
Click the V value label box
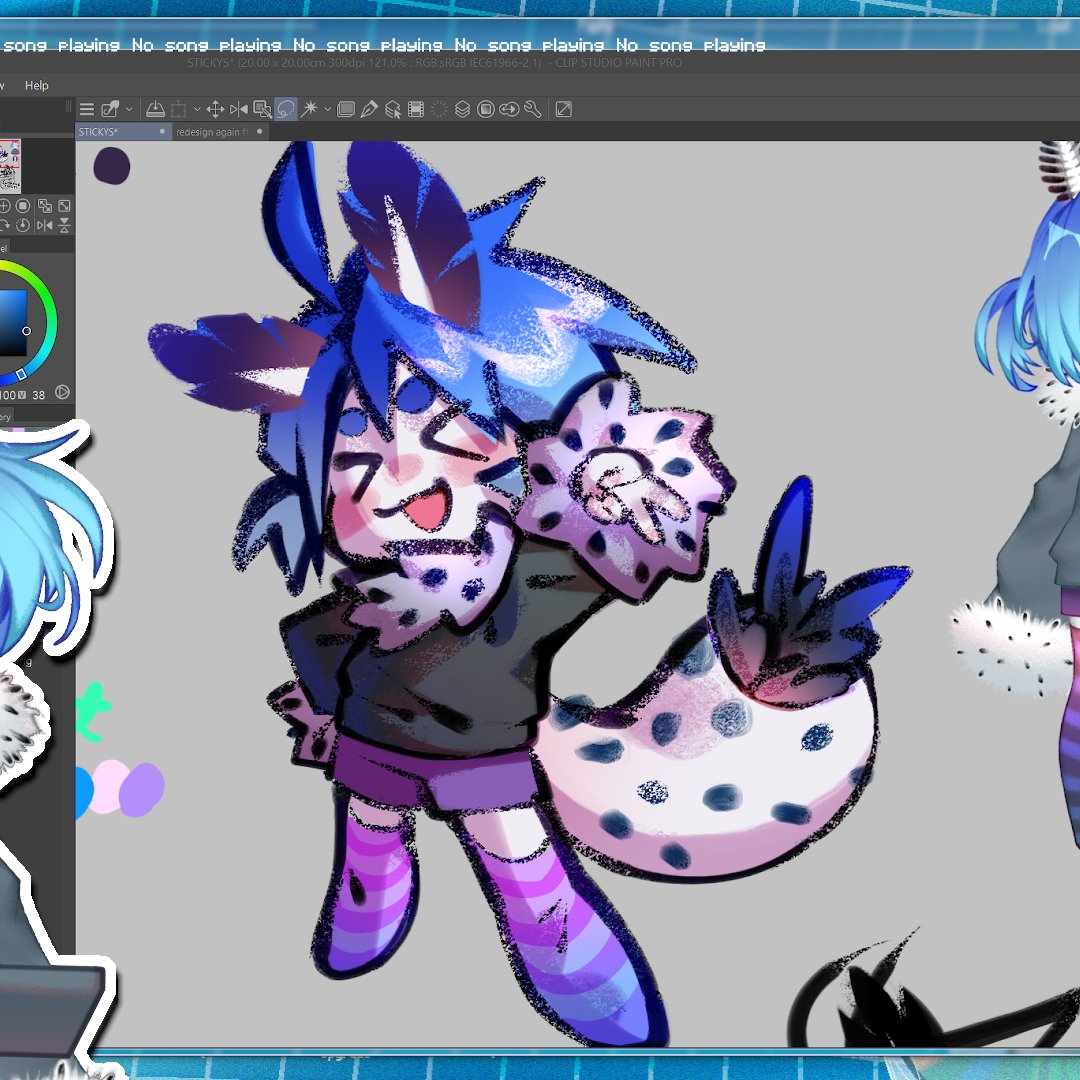23,395
